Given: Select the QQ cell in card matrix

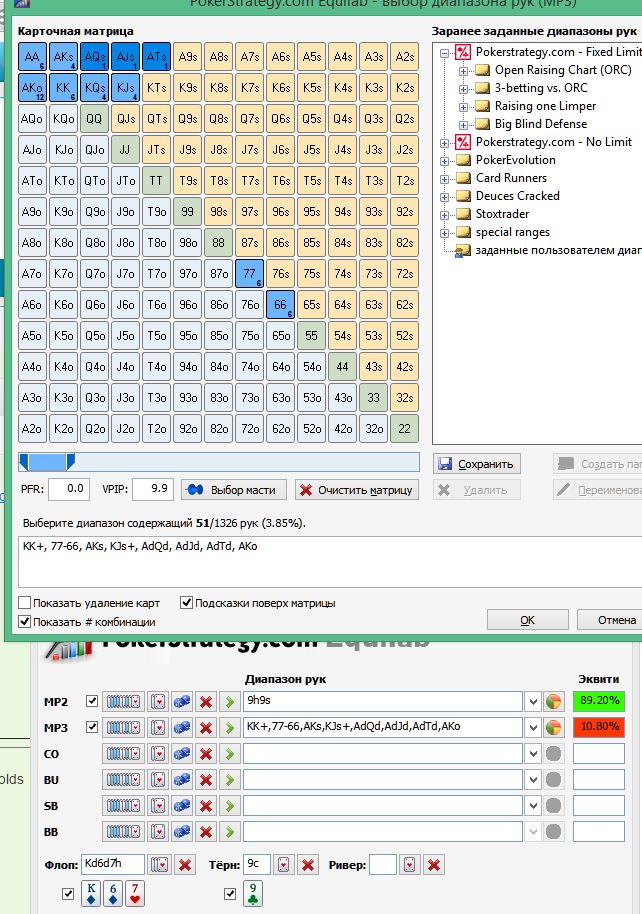Looking at the screenshot, I should pyautogui.click(x=94, y=119).
